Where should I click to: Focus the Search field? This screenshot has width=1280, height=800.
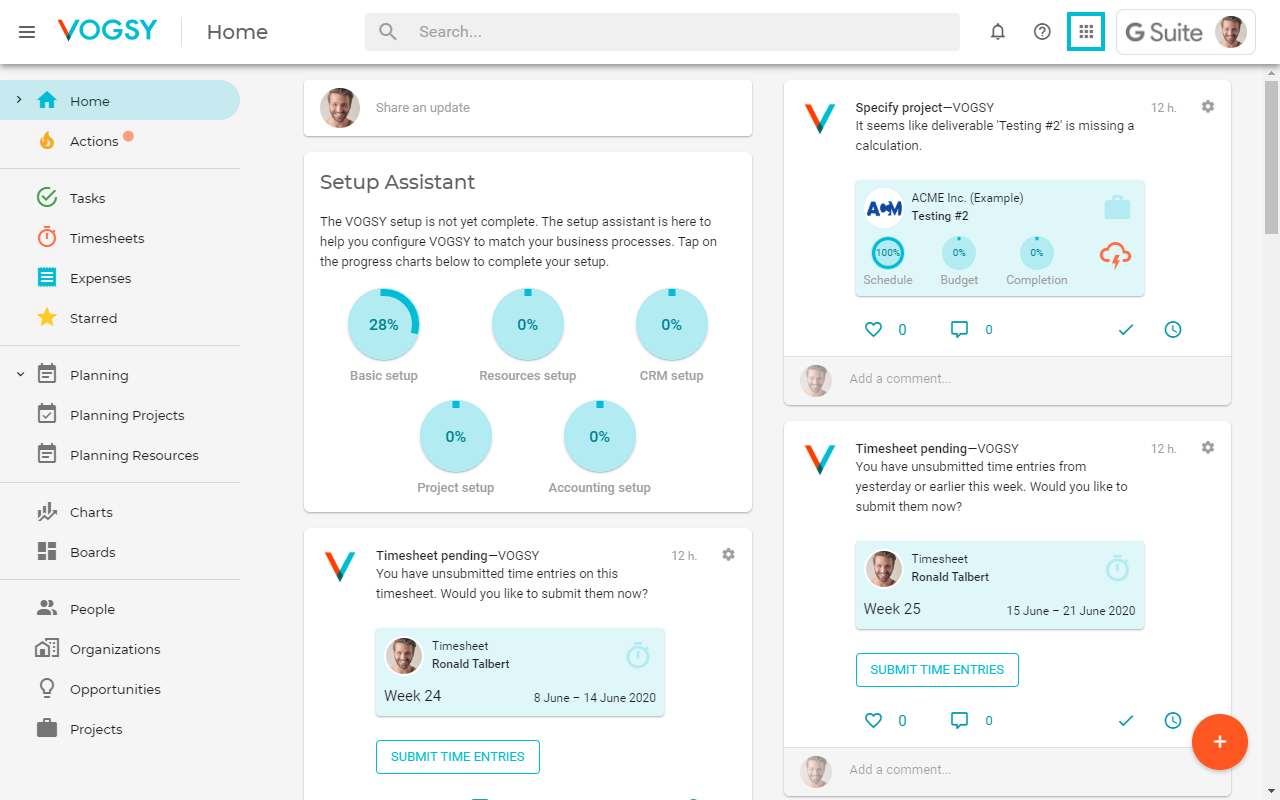click(x=662, y=32)
